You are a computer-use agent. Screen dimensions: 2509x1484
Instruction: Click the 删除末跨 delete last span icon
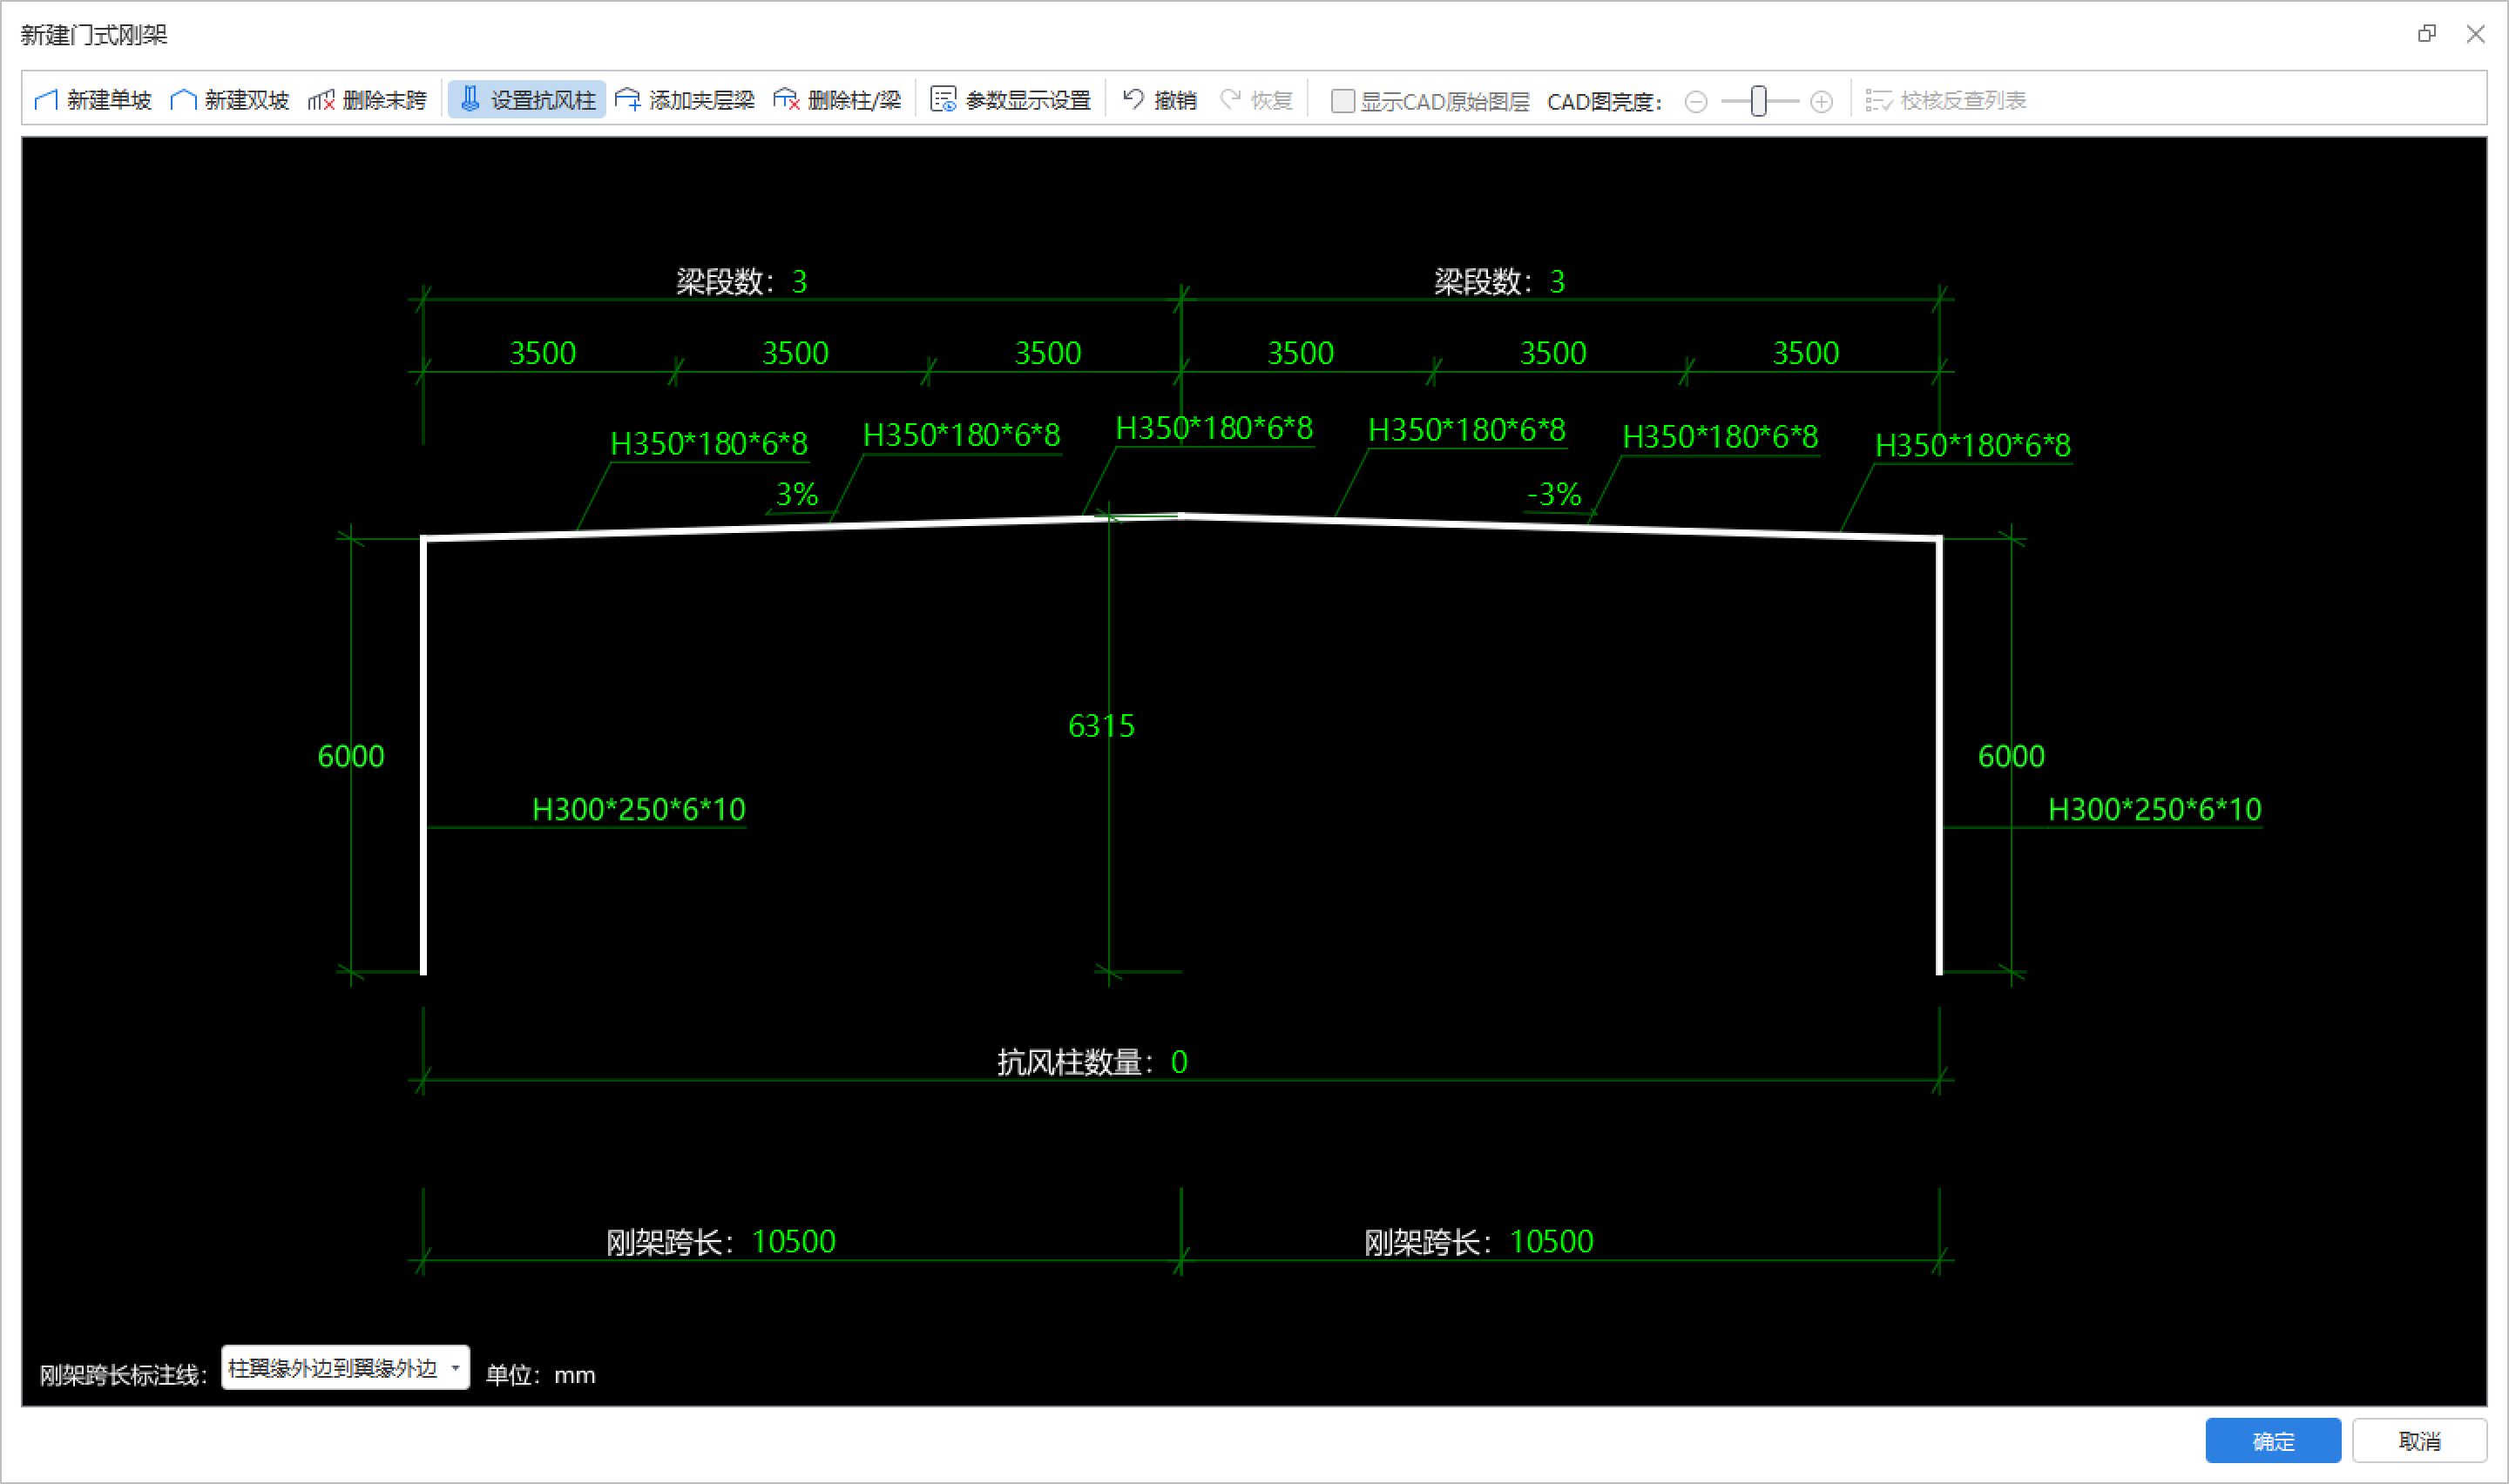click(x=321, y=100)
